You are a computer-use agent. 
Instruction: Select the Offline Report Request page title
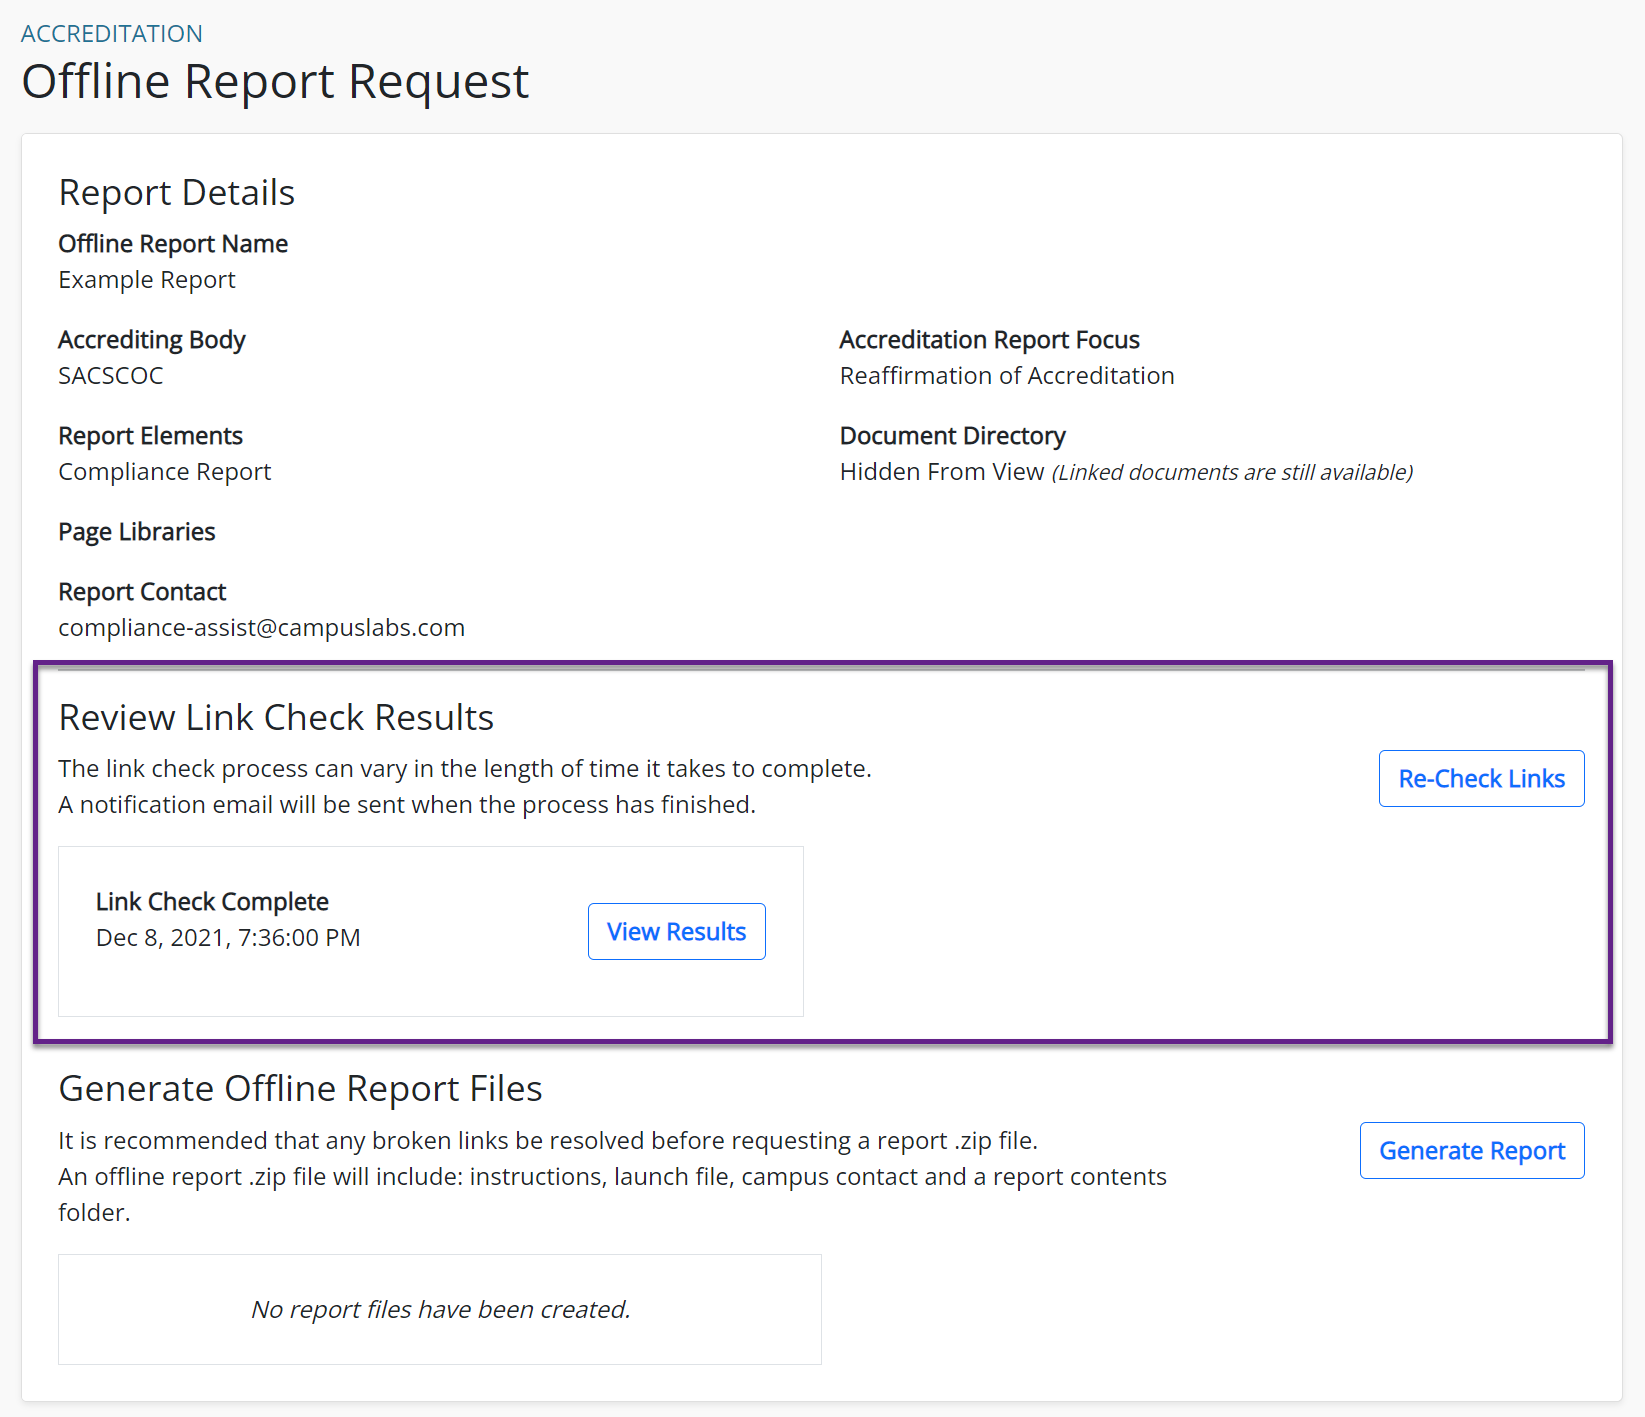[x=275, y=81]
